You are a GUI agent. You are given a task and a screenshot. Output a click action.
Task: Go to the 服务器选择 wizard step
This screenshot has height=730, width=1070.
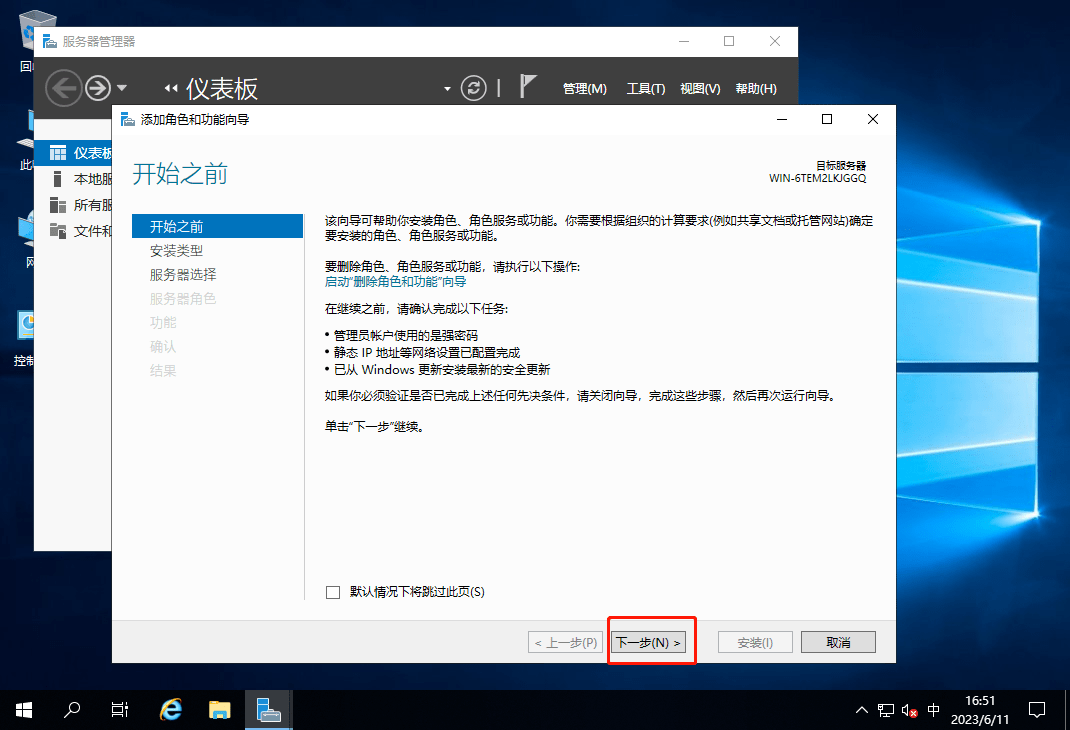(x=183, y=275)
